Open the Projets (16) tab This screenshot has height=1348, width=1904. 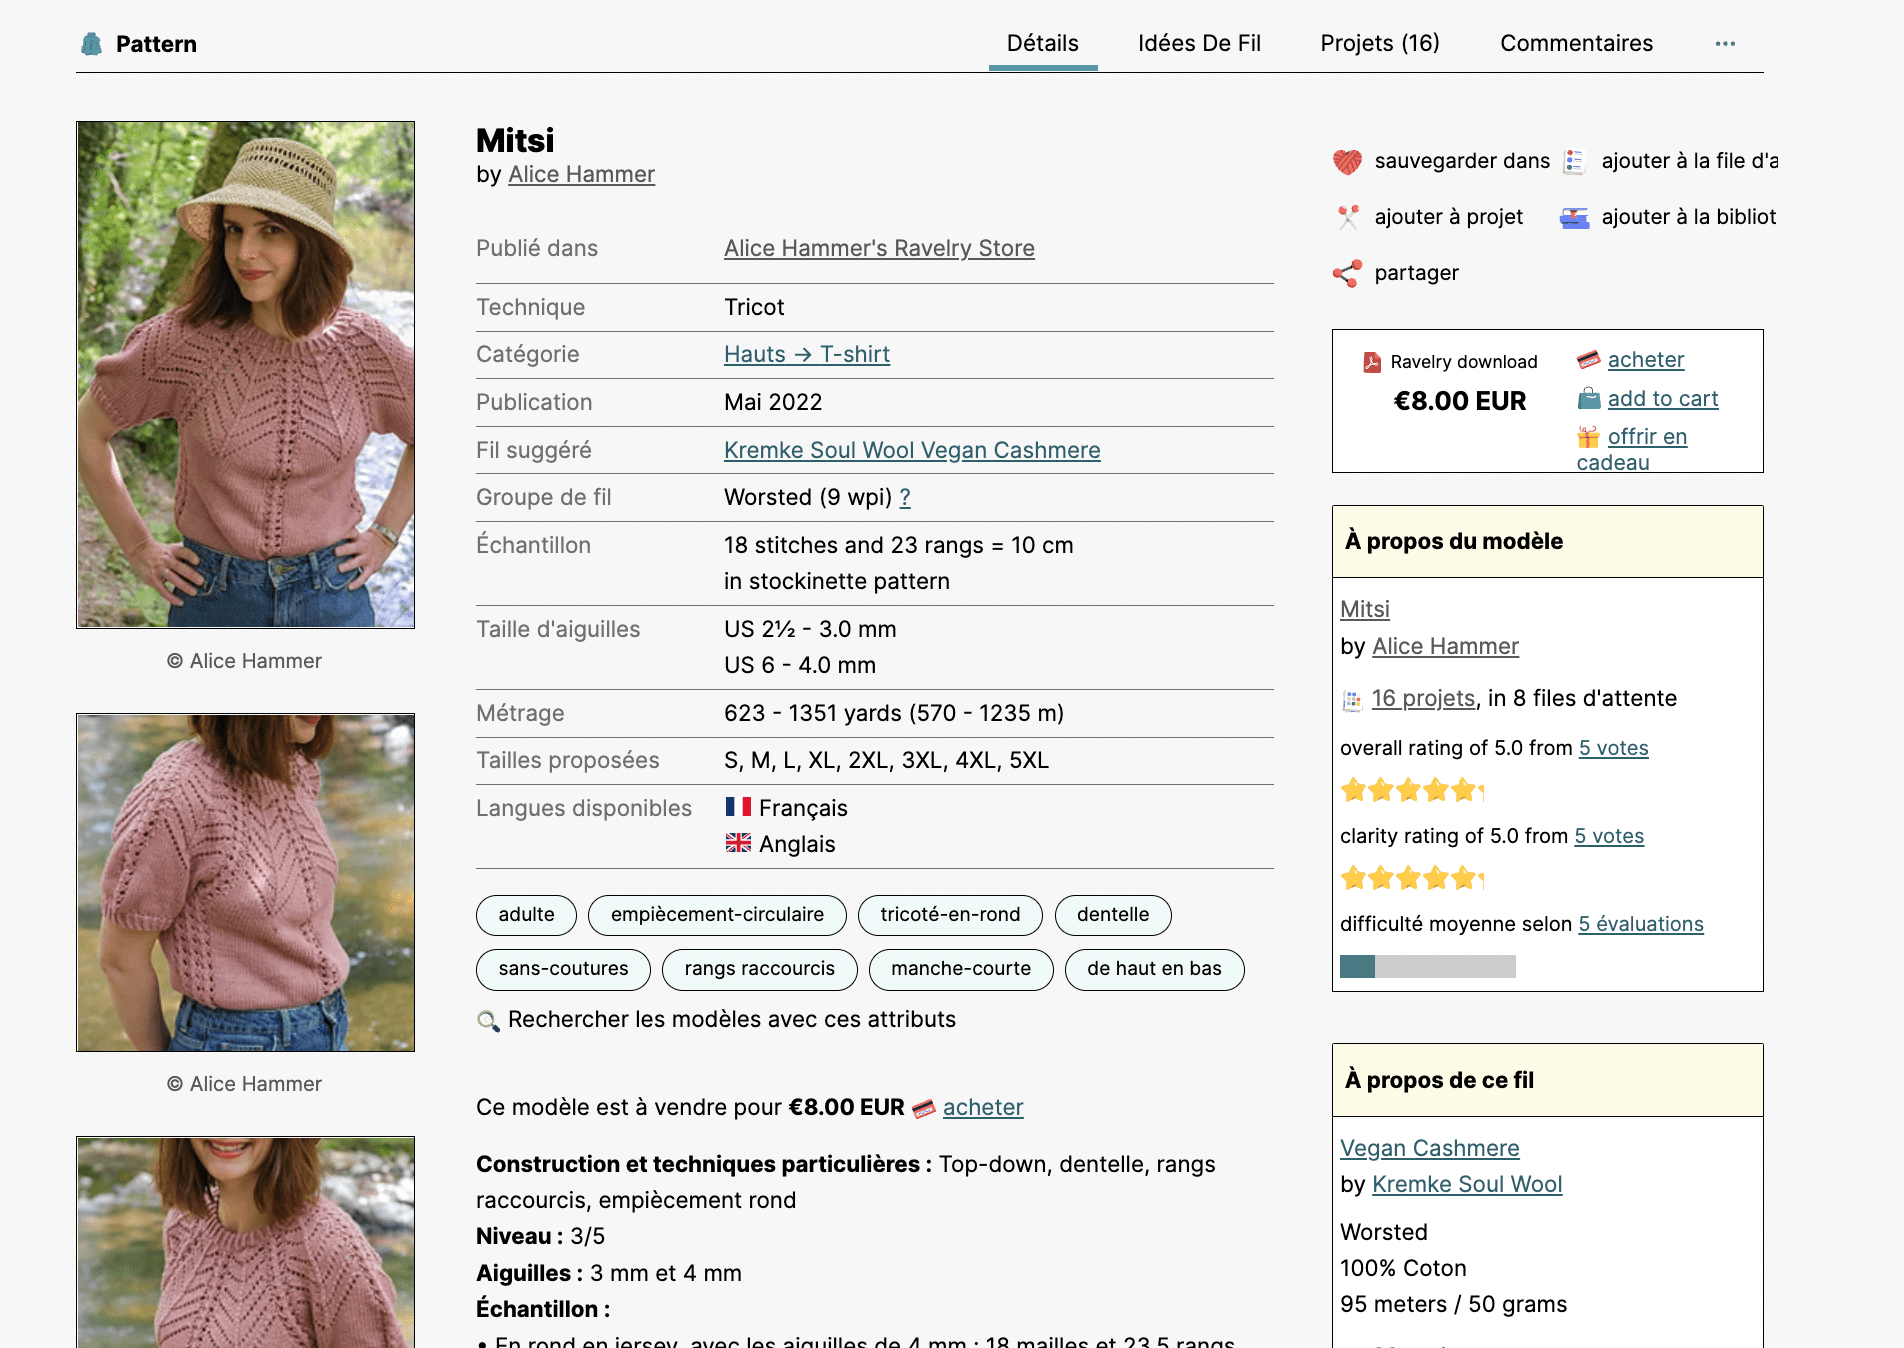pyautogui.click(x=1380, y=44)
